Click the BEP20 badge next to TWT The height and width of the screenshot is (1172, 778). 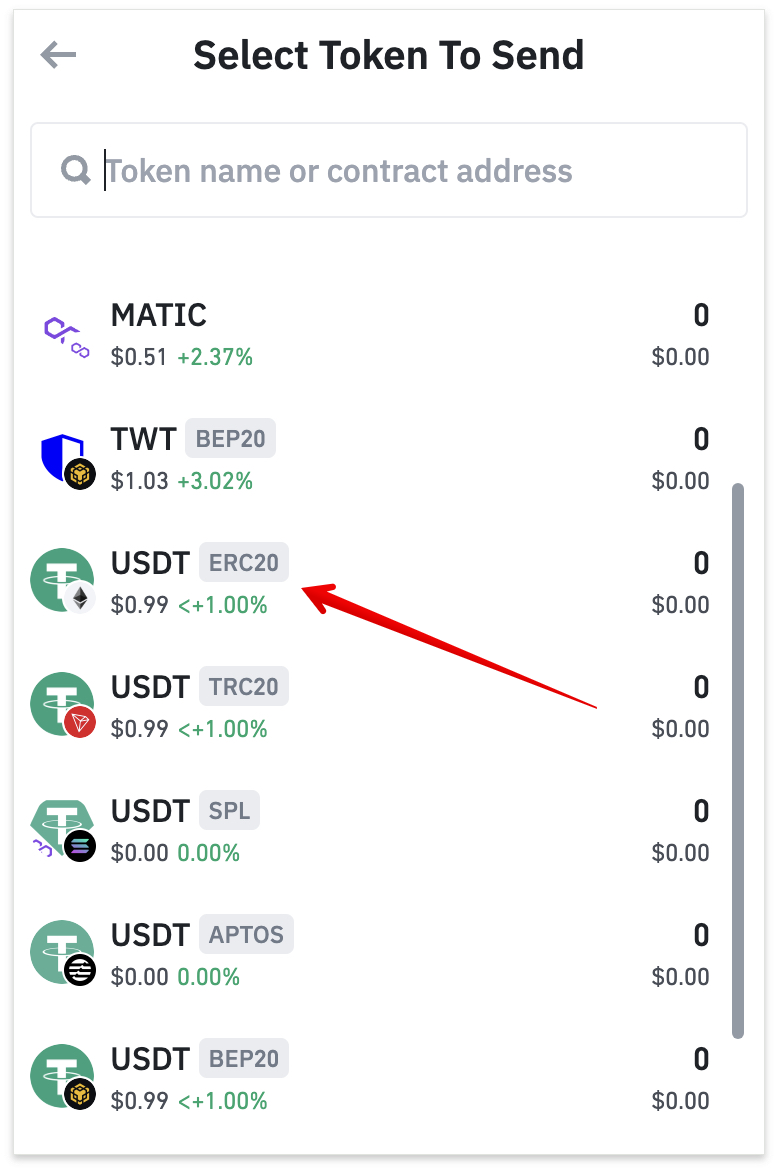[230, 439]
